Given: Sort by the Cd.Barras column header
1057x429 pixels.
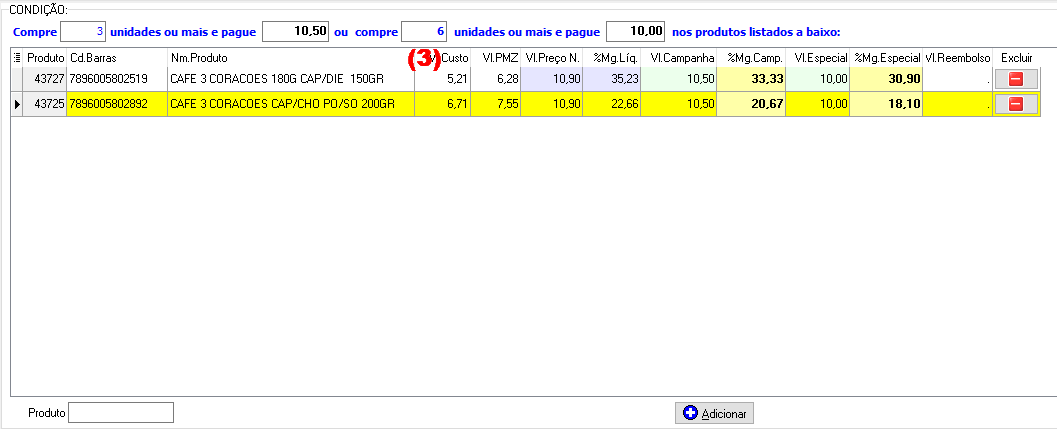Looking at the screenshot, I should tap(117, 58).
